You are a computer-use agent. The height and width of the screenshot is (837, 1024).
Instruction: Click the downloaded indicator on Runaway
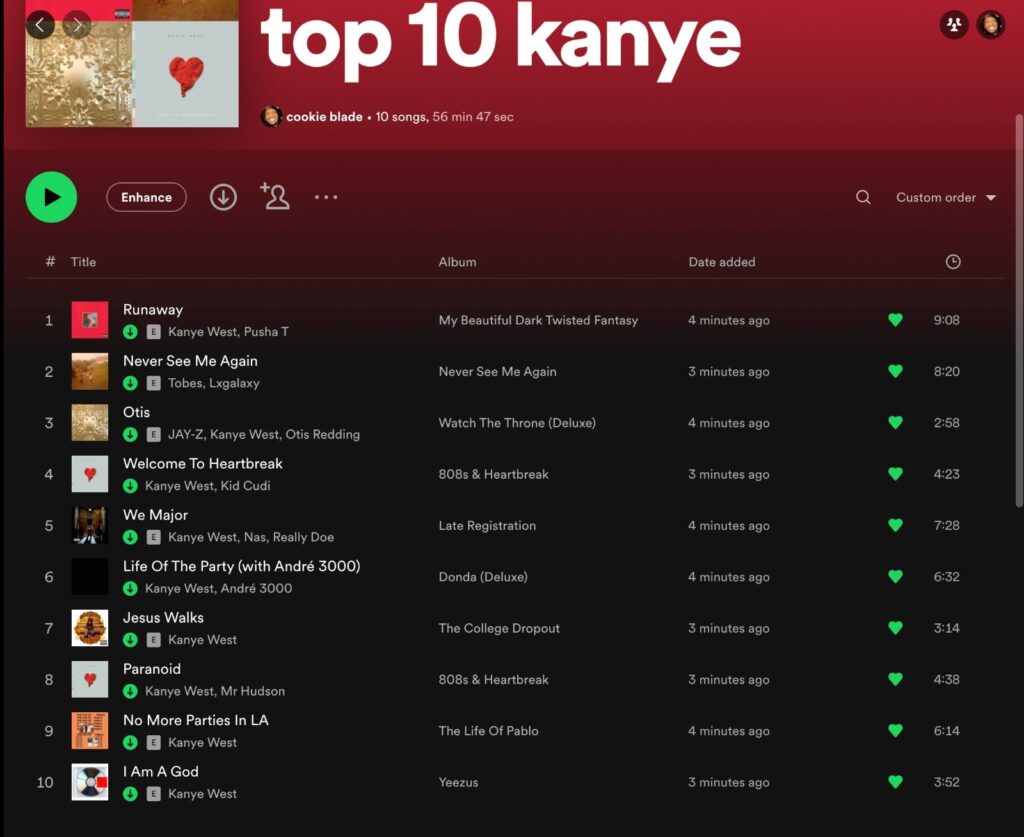131,332
